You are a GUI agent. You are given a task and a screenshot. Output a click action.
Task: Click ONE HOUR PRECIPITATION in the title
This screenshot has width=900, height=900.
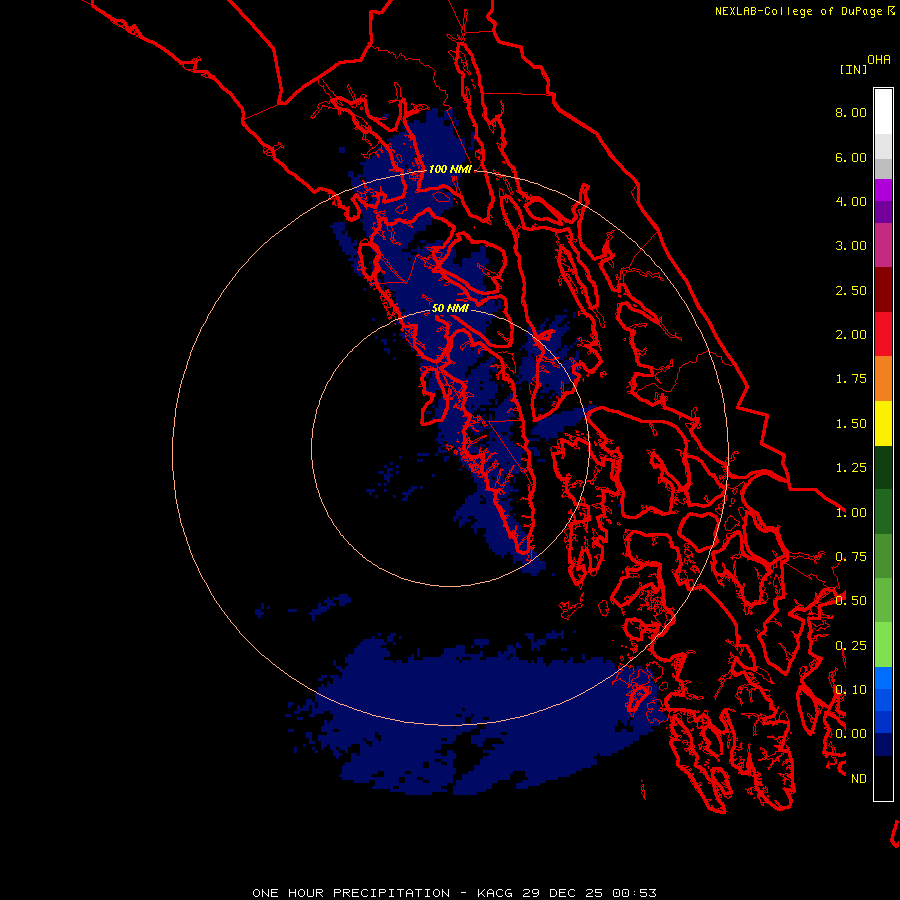click(x=351, y=893)
